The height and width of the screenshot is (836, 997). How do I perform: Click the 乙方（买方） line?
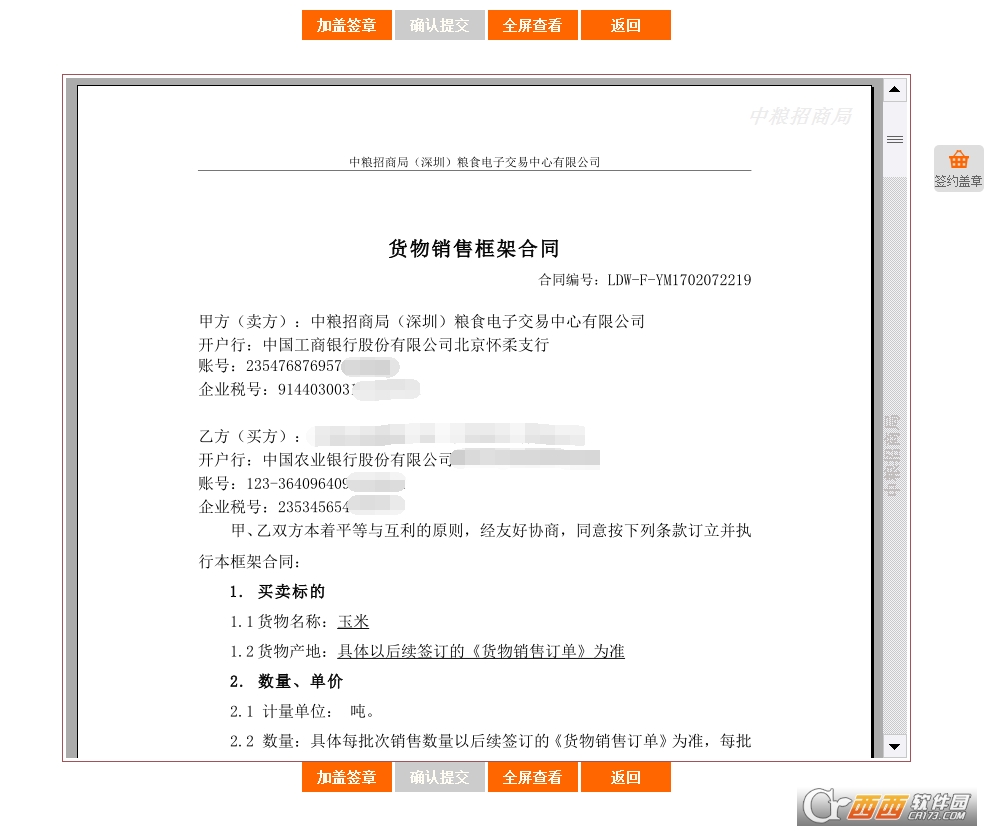click(x=392, y=435)
